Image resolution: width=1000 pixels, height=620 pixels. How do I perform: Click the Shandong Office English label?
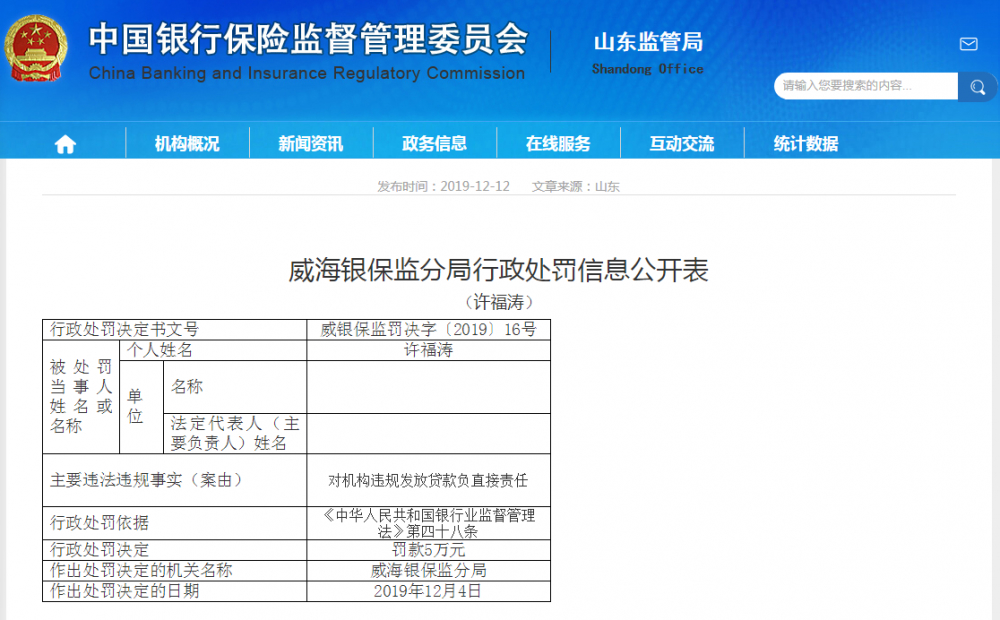click(648, 69)
